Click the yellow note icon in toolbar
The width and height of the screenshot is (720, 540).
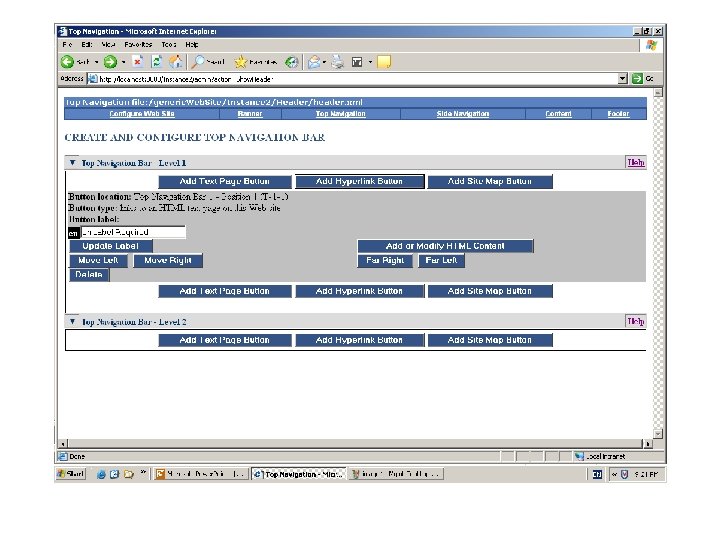[x=384, y=62]
